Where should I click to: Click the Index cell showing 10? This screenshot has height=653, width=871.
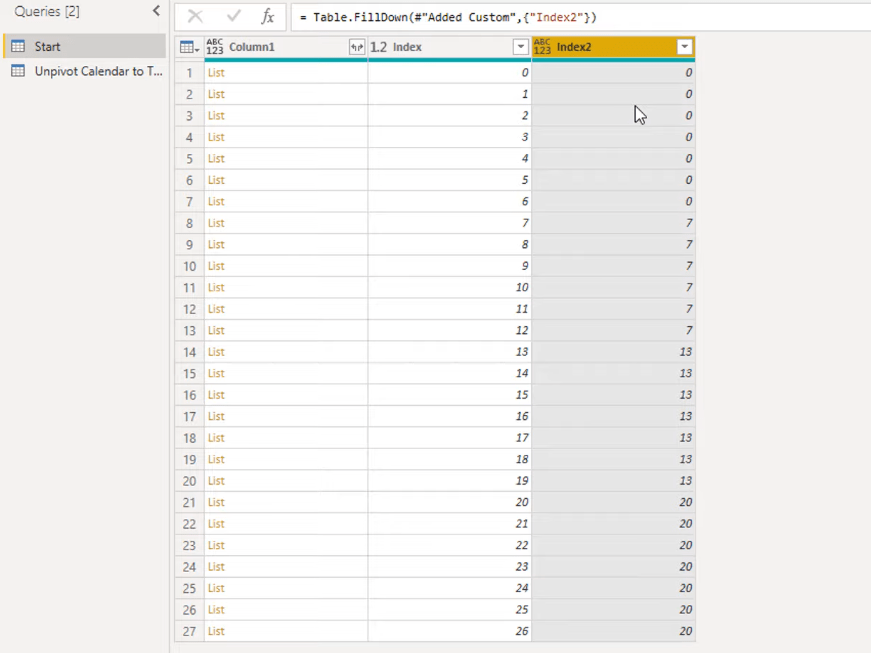pos(449,287)
